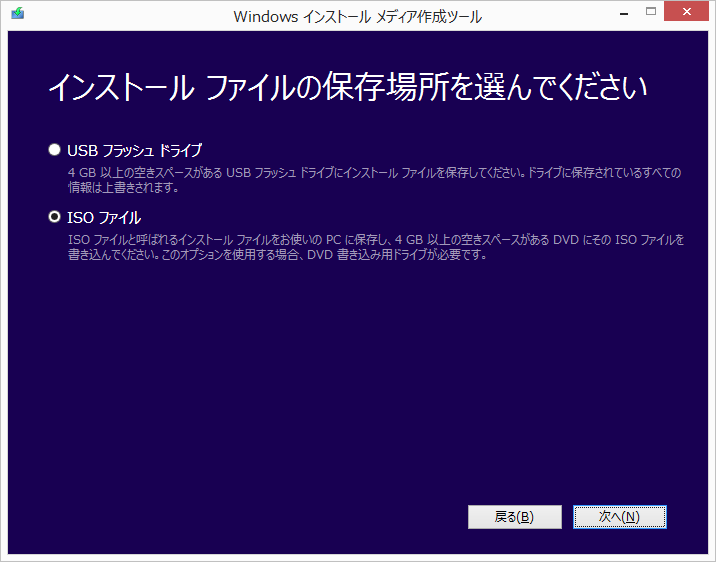Maximize the media creation tool window

point(651,12)
